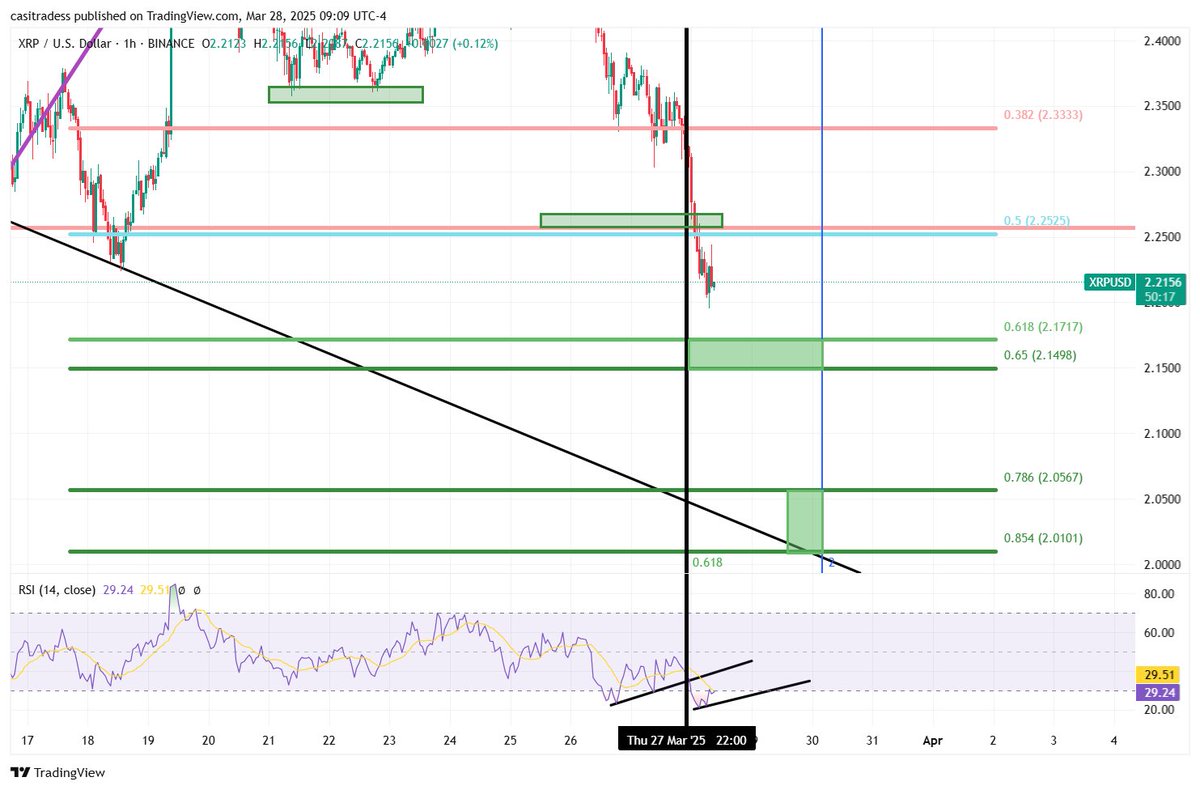Click the XRP / U.S. Dollar symbol title

(x=68, y=43)
